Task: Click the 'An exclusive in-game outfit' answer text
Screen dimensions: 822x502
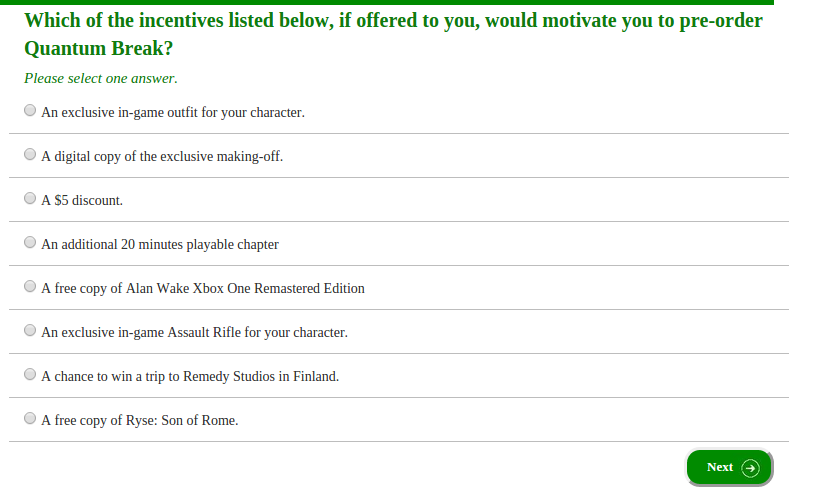Action: (x=173, y=113)
